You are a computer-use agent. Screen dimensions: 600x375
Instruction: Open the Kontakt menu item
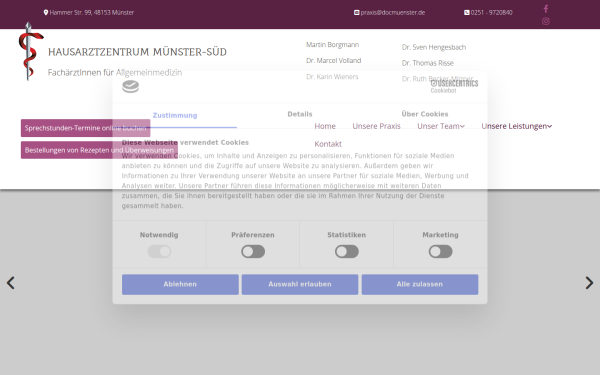328,144
